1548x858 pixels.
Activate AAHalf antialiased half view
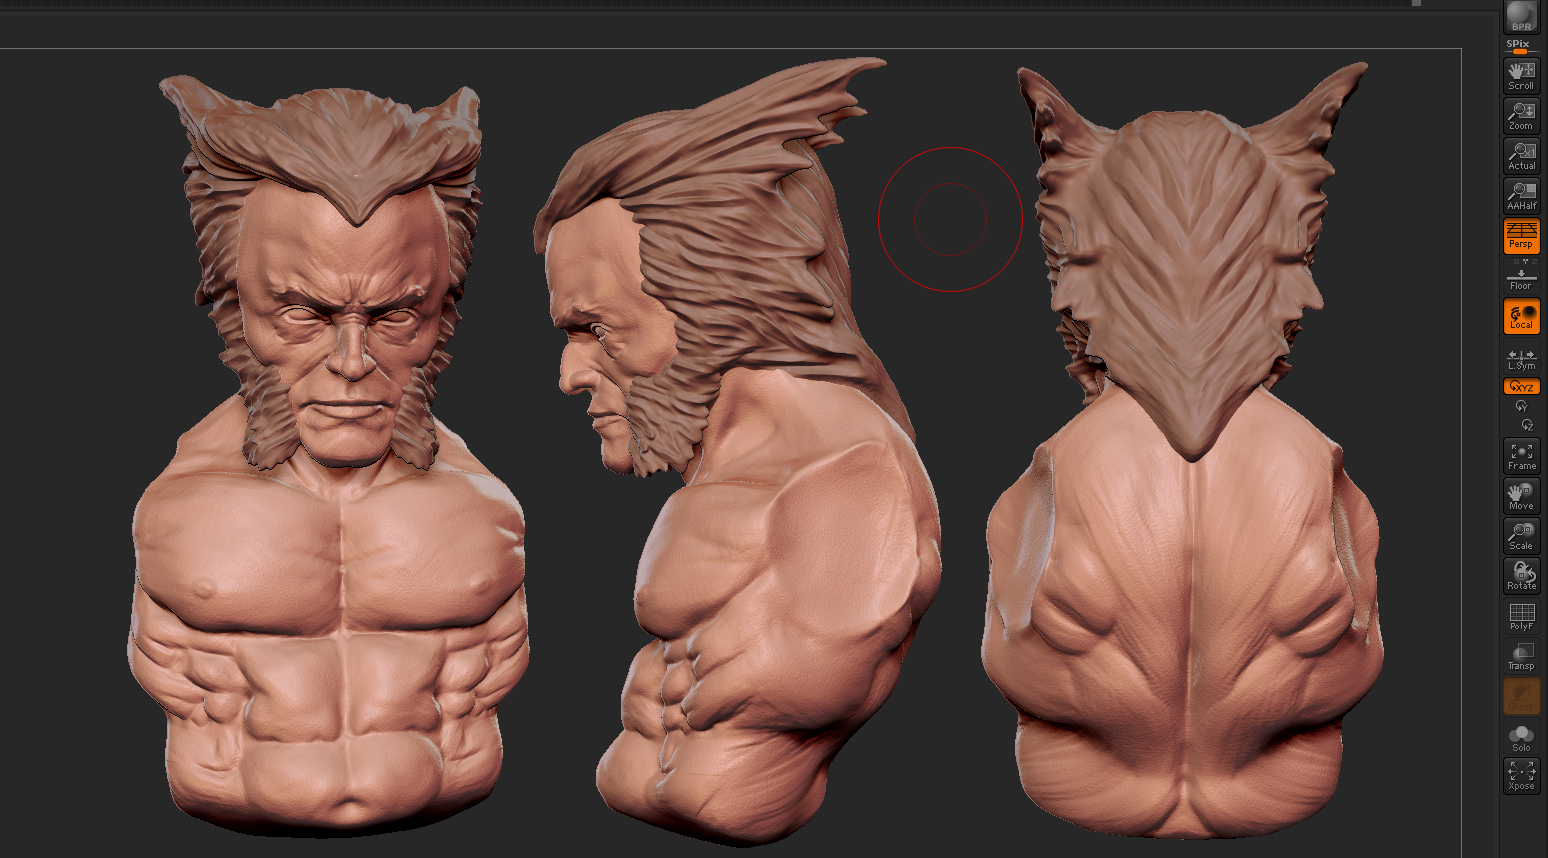point(1521,196)
